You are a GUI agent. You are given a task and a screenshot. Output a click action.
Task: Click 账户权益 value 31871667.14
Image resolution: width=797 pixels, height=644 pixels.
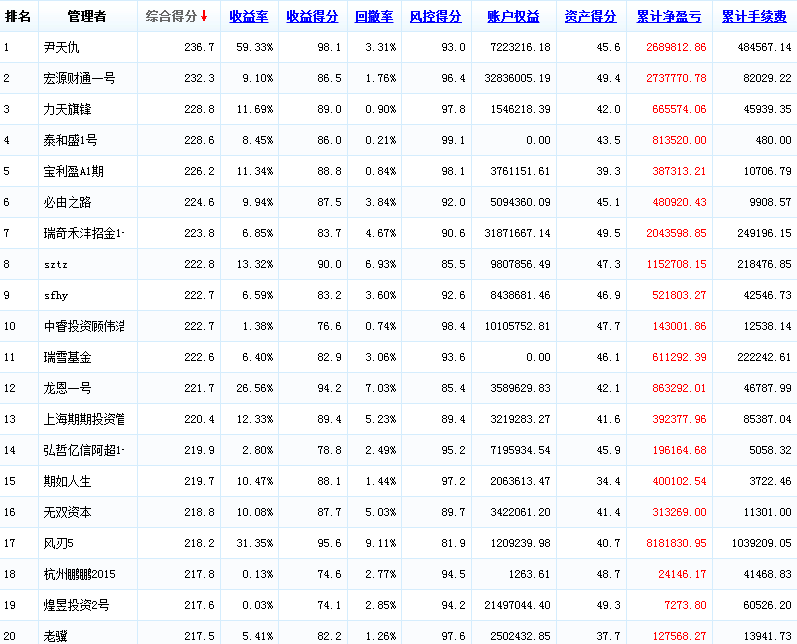click(517, 233)
